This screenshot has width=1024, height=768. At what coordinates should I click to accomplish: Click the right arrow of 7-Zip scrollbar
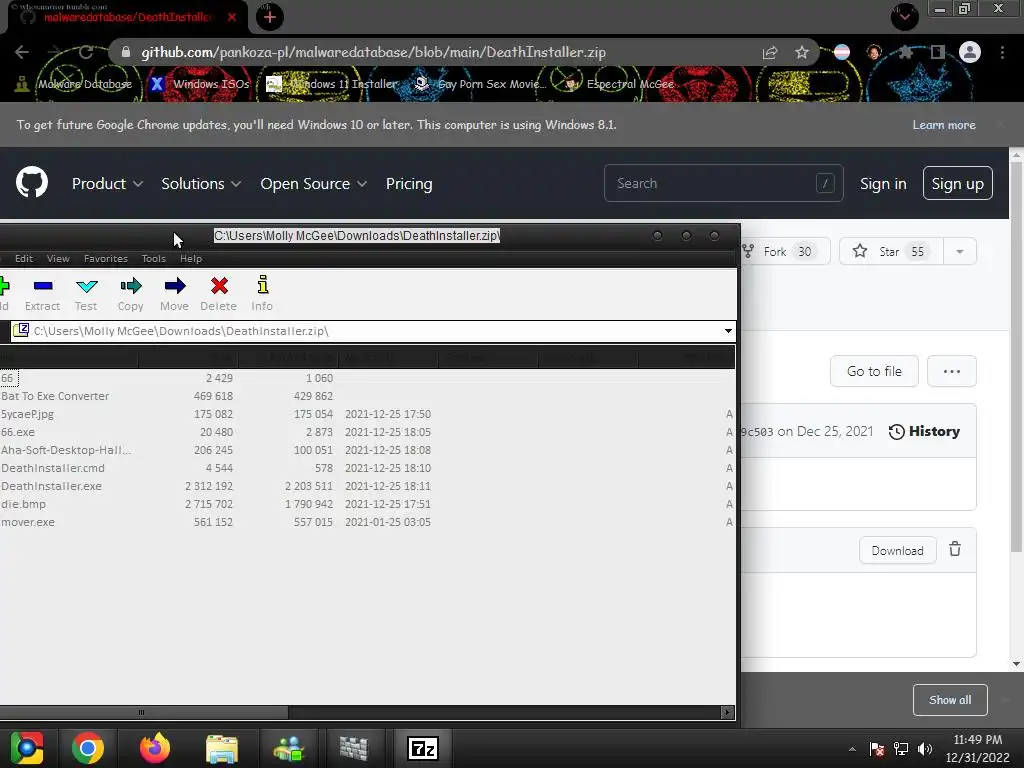(x=728, y=712)
